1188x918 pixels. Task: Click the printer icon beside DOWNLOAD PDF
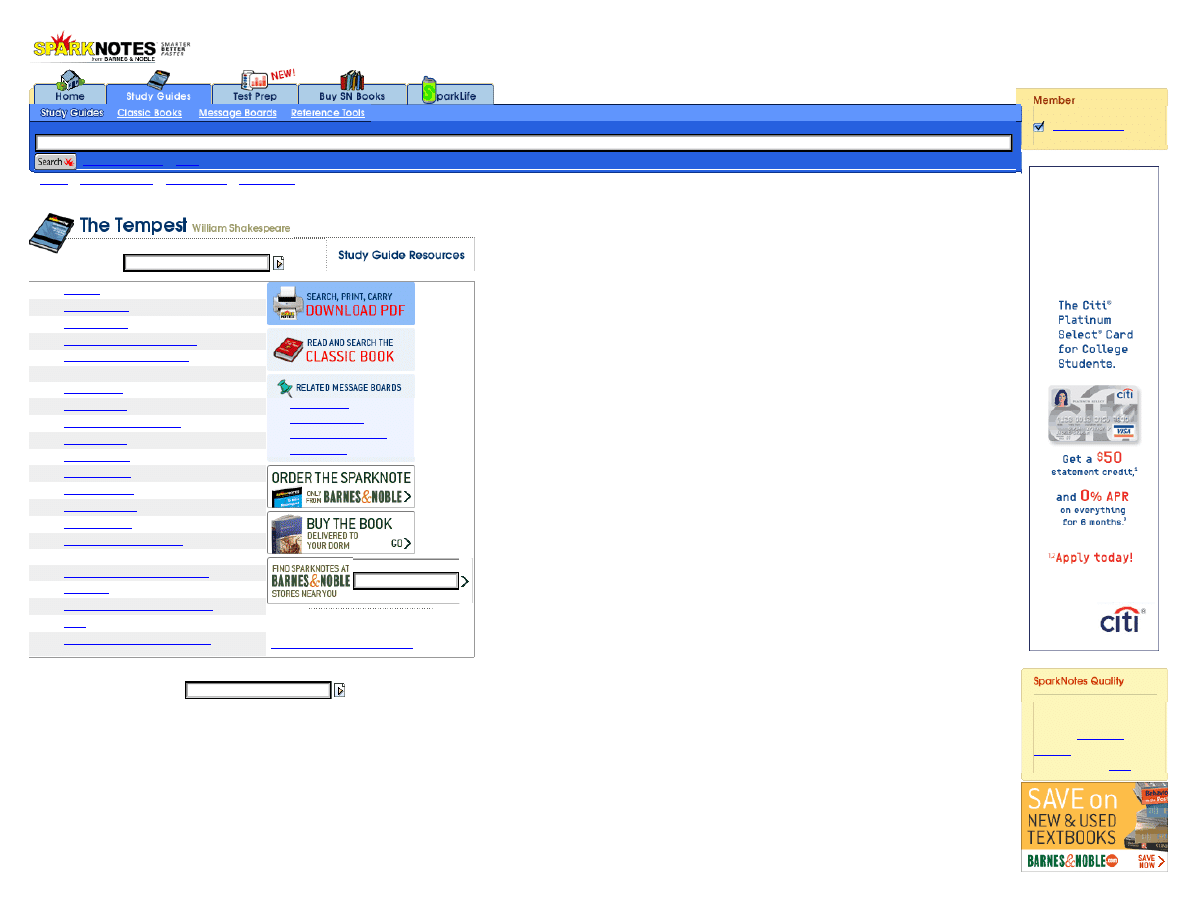point(289,301)
